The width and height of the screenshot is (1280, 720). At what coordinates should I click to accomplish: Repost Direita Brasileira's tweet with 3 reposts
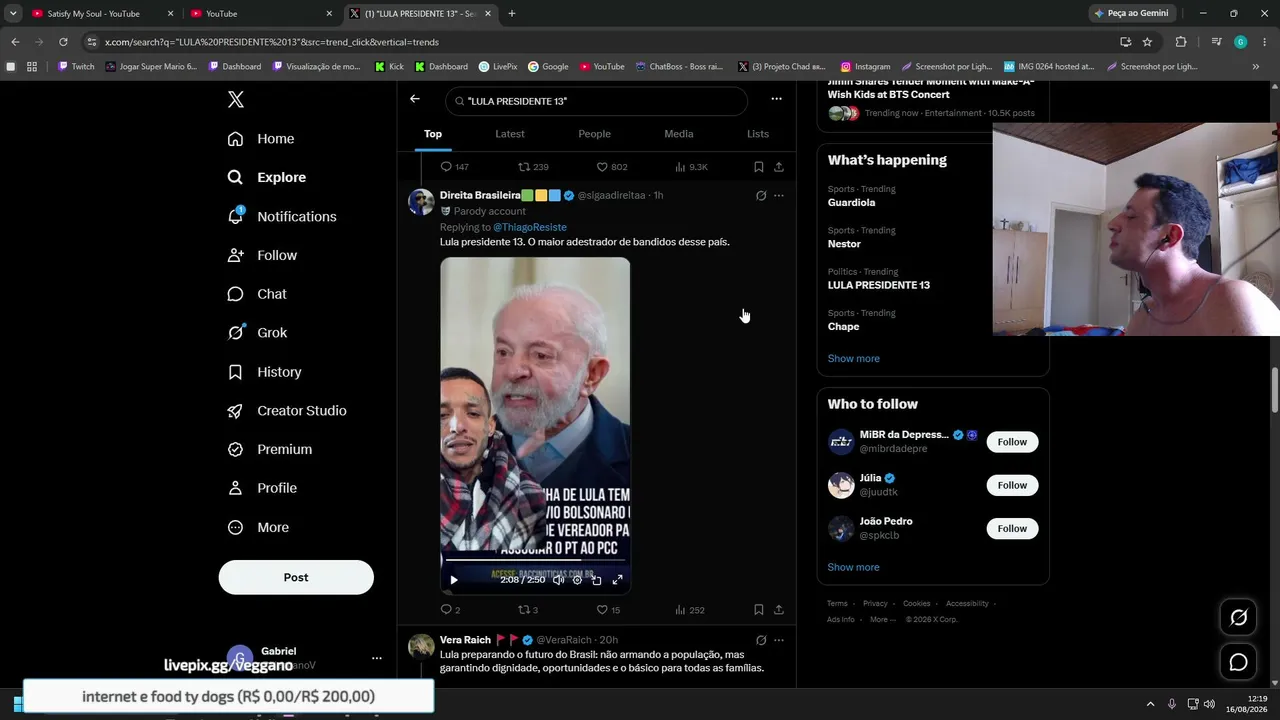click(x=528, y=610)
